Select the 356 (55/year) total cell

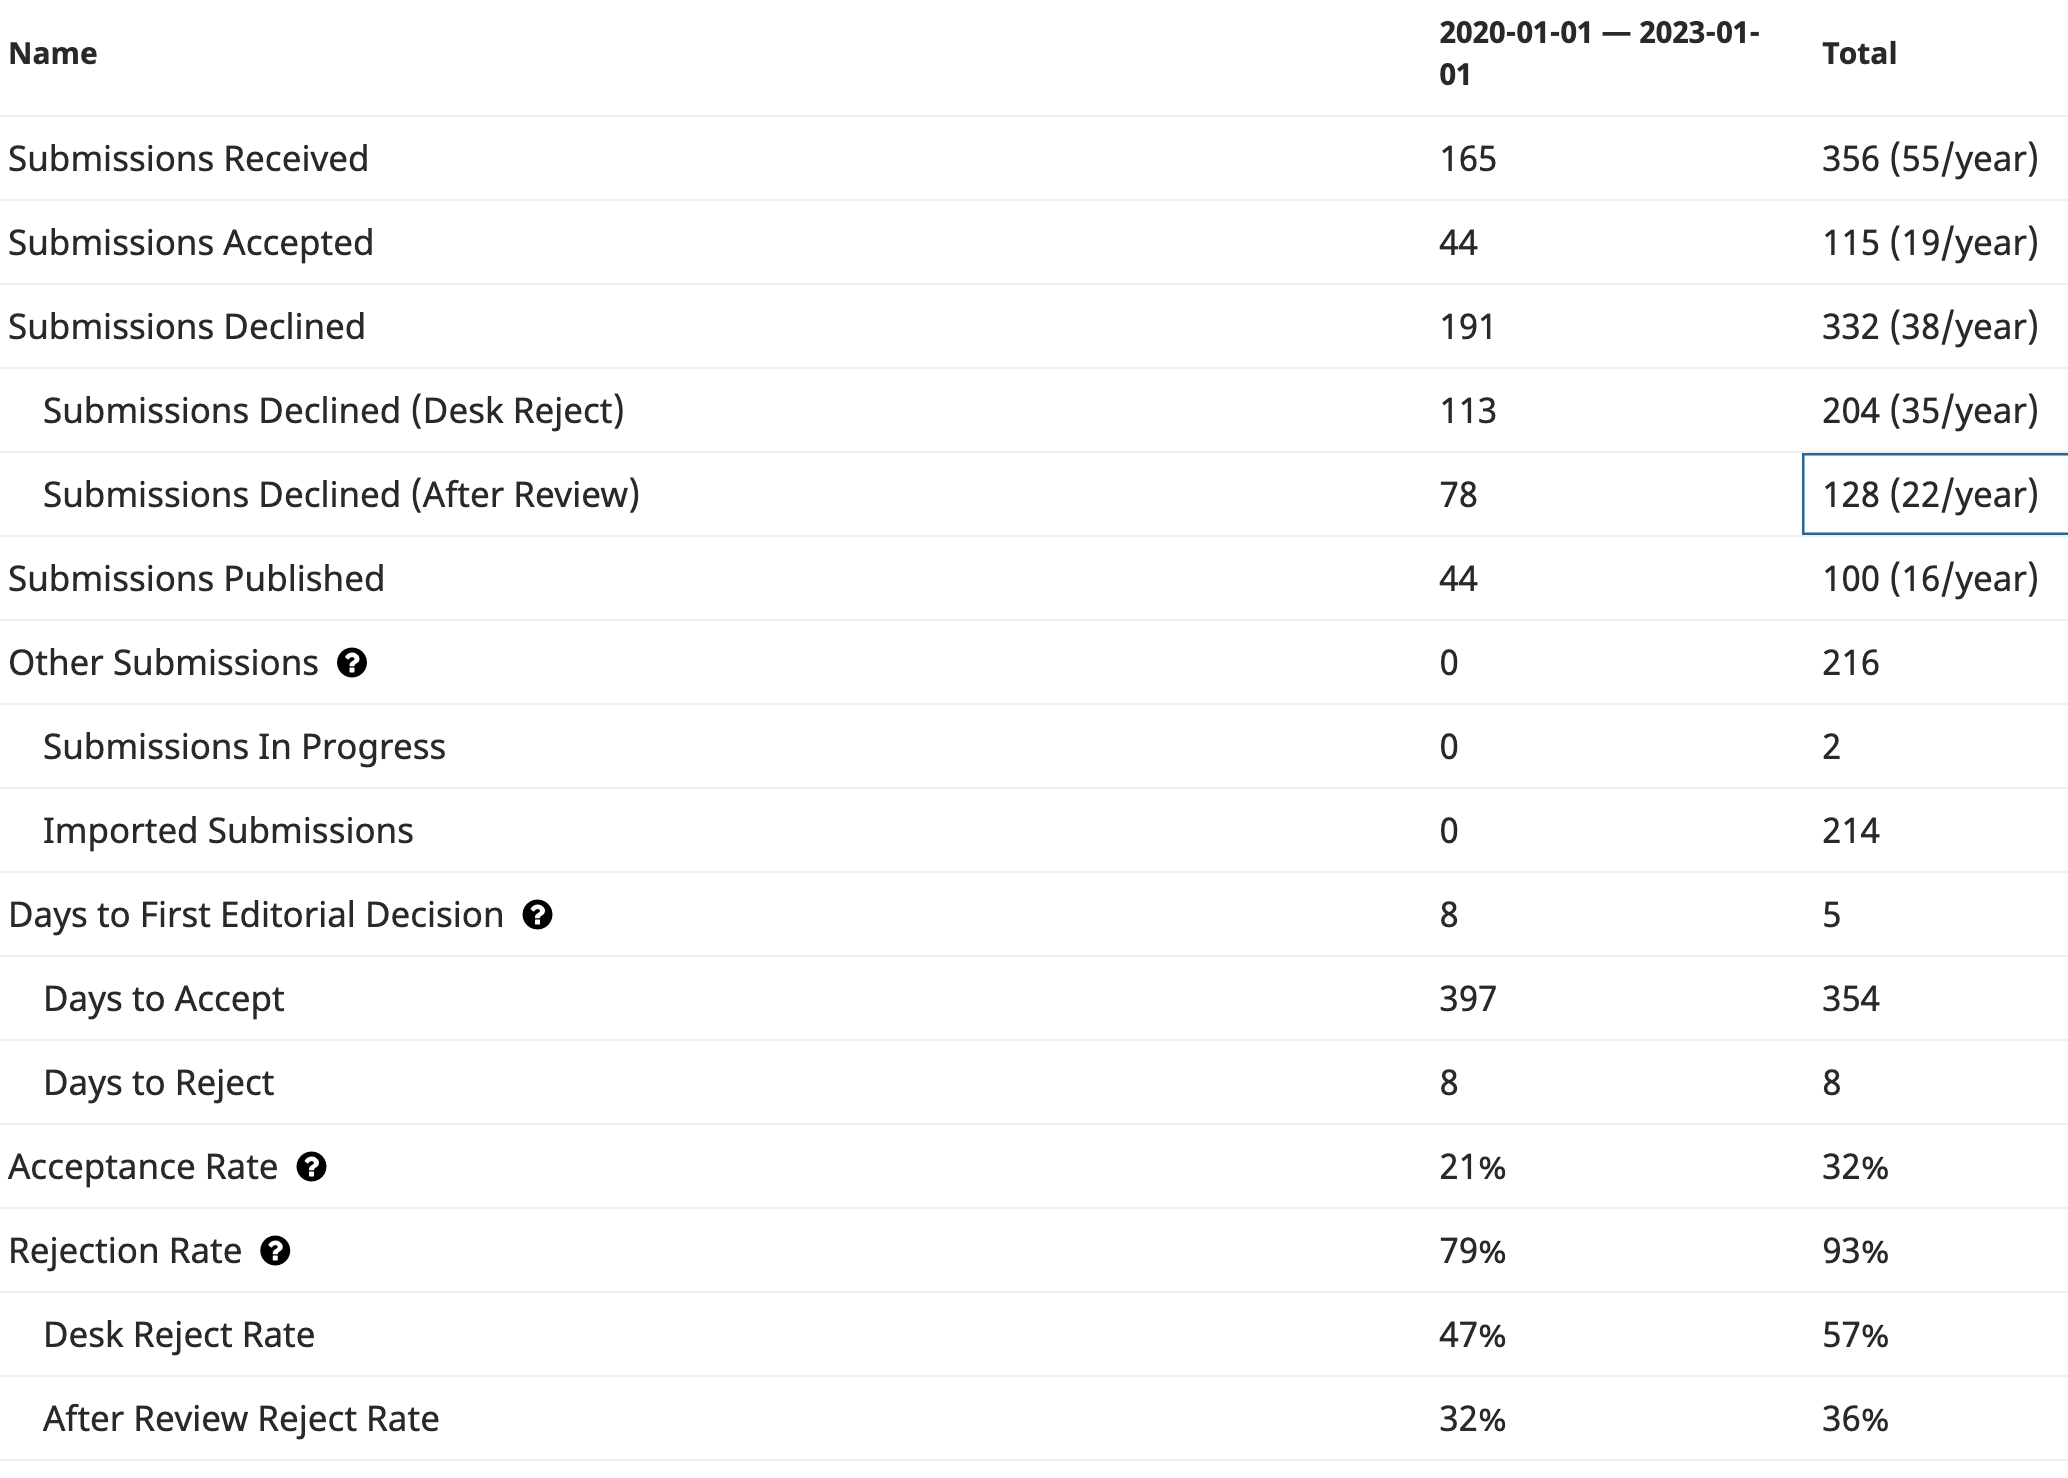click(1929, 159)
